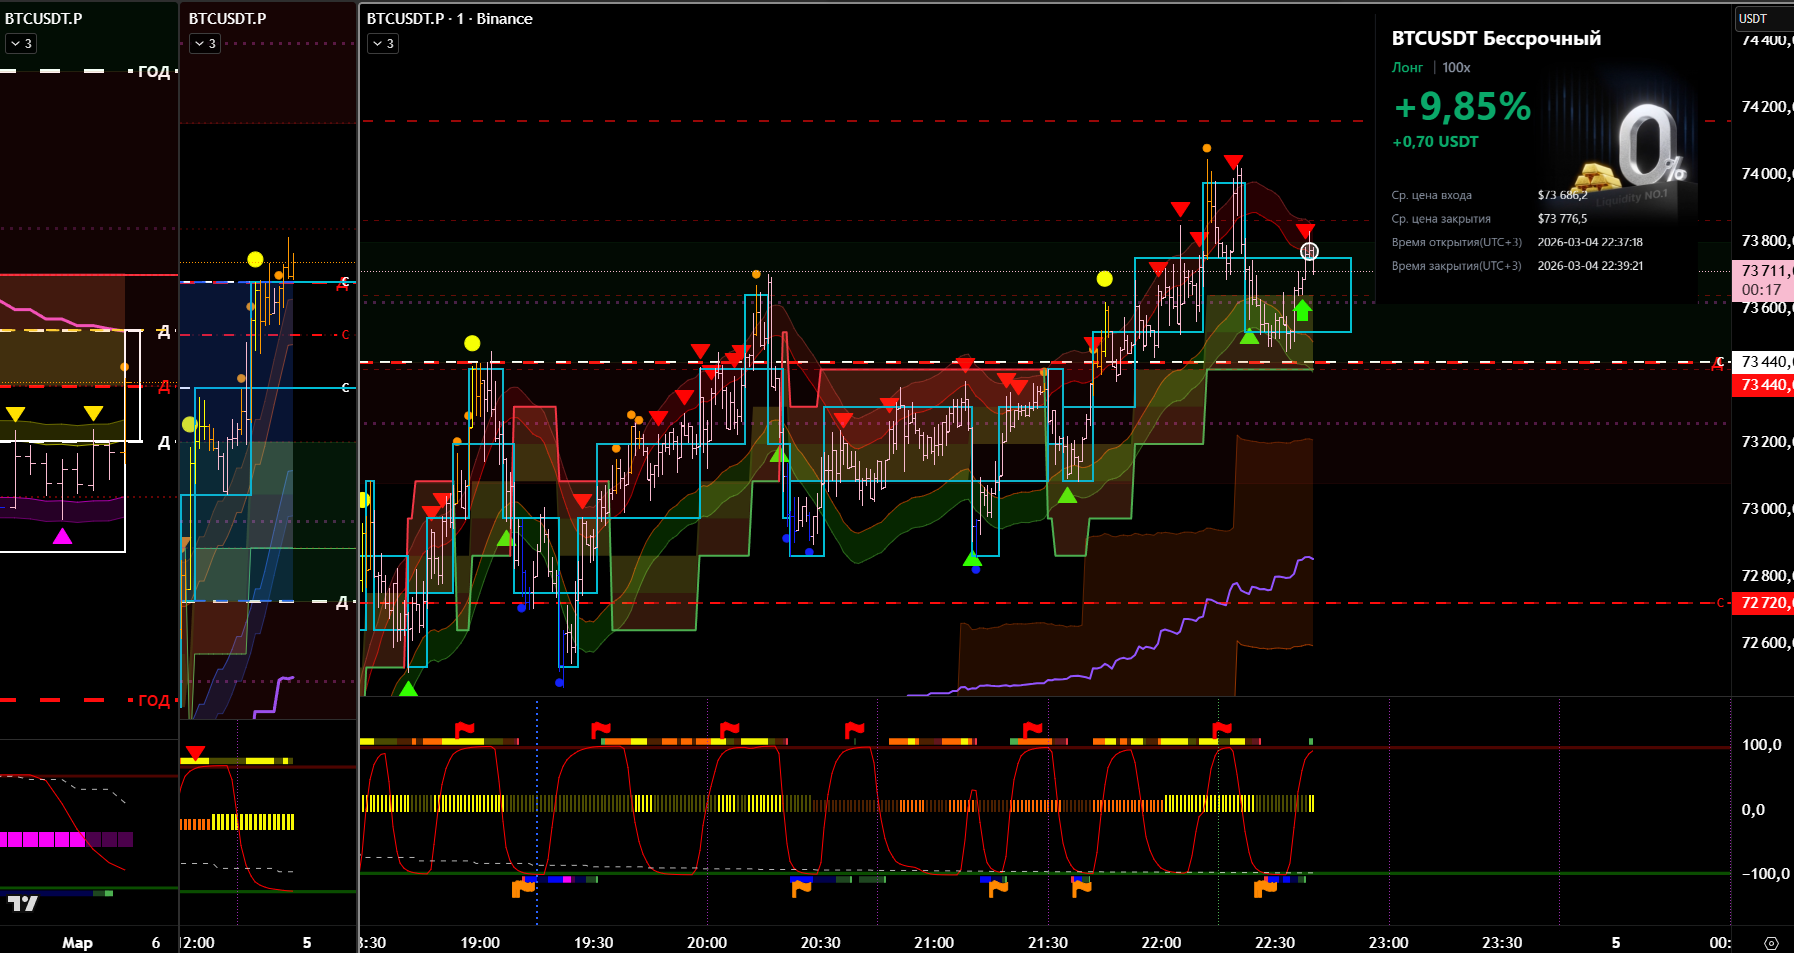
Task: Click the BTCUSDT.P · 1 · Binance chart title
Action: 449,19
